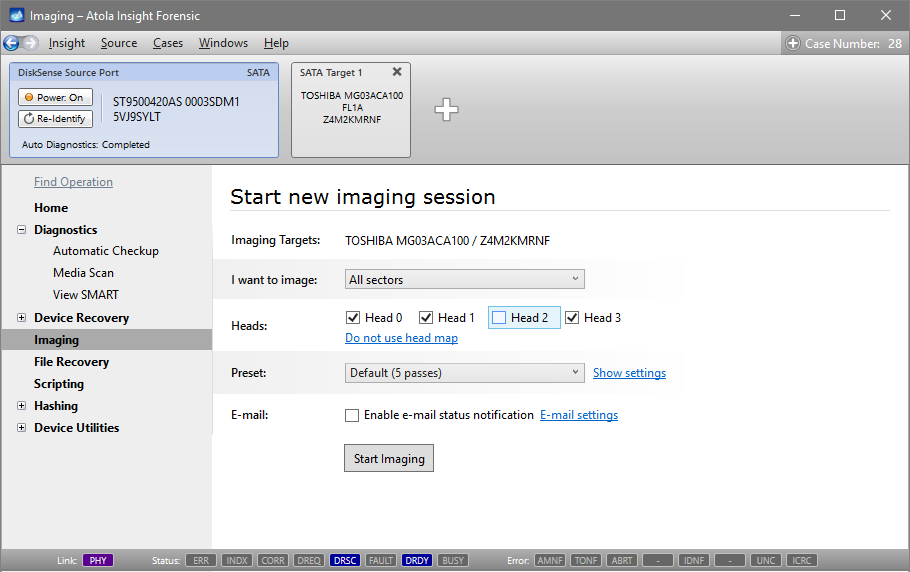
Task: Go to Home in the sidebar
Action: click(51, 208)
